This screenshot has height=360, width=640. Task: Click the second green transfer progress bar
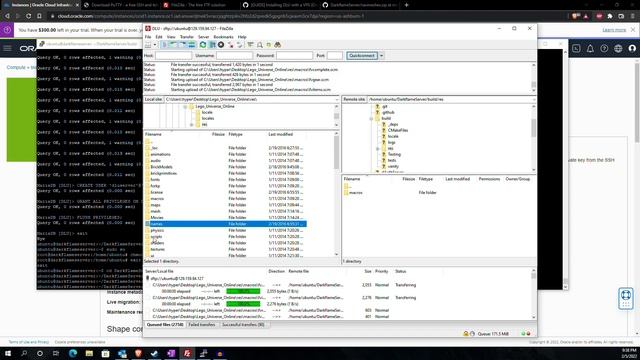243,304
